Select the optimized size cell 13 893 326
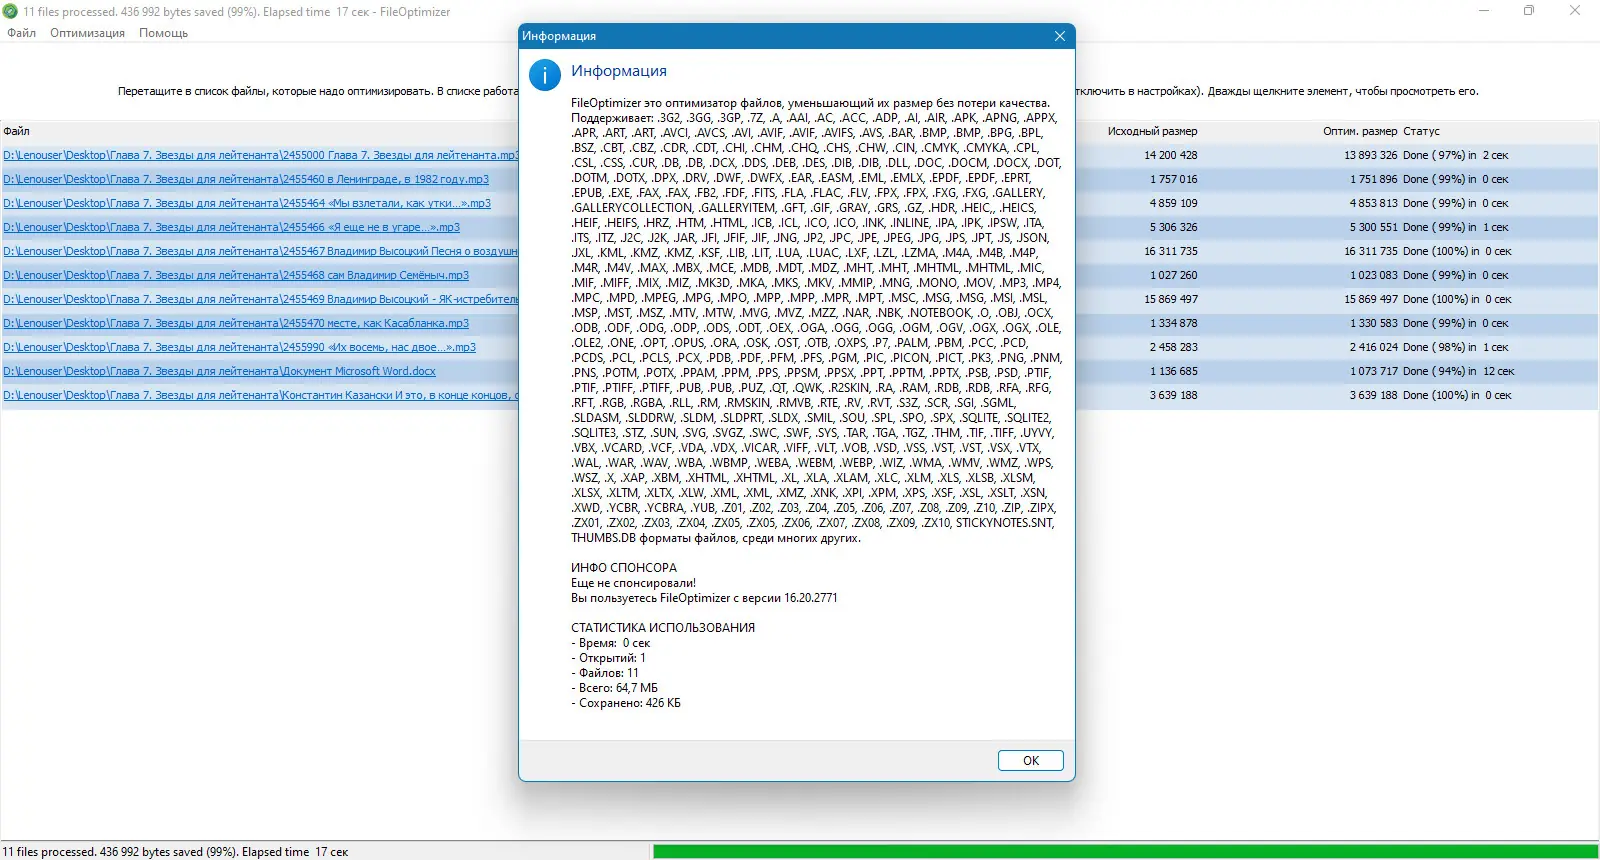1600x860 pixels. tap(1371, 155)
